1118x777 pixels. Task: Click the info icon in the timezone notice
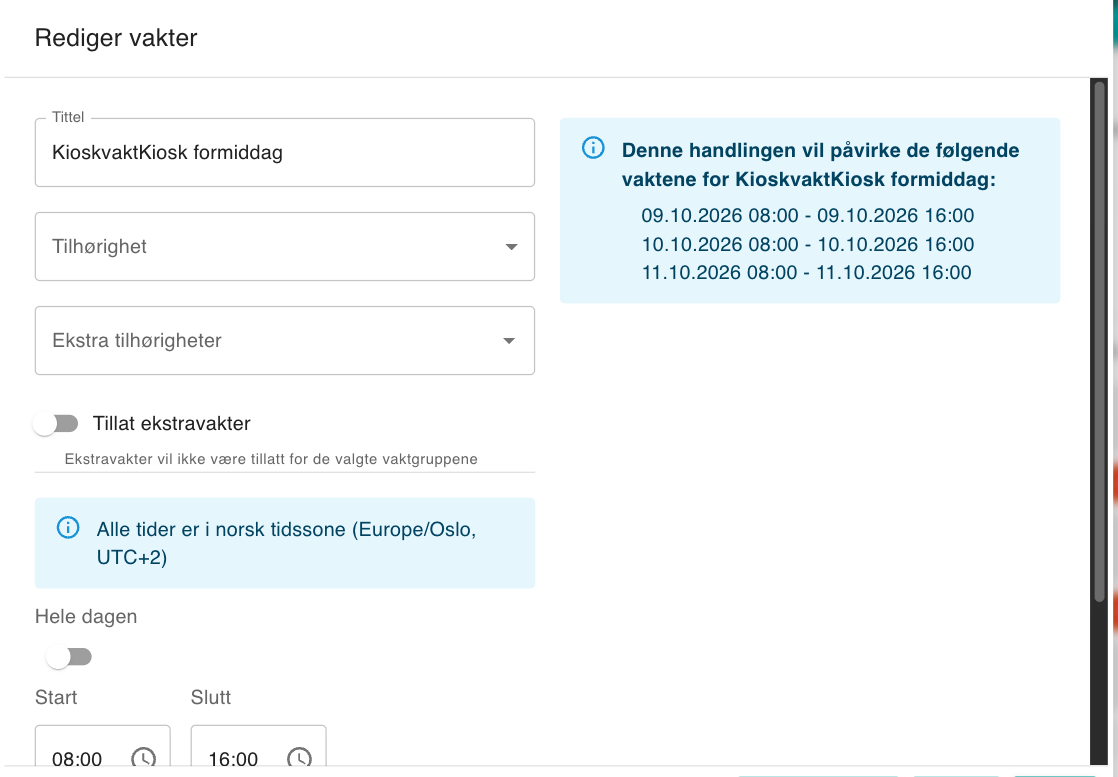pyautogui.click(x=68, y=528)
